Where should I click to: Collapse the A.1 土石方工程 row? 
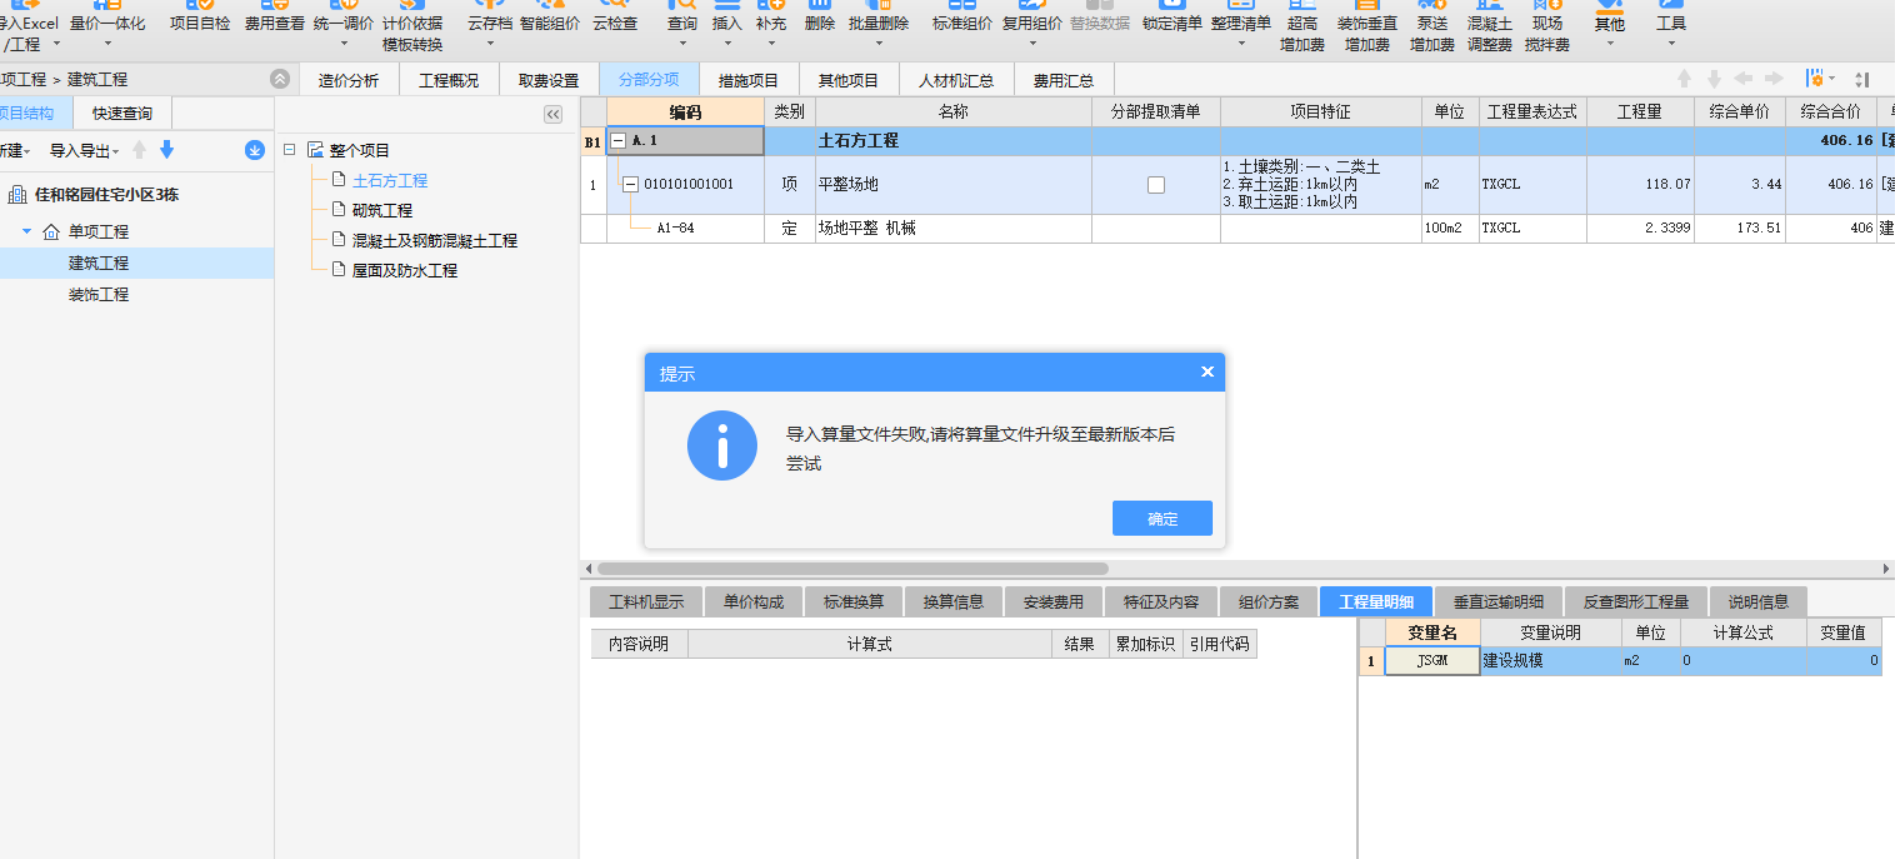[x=619, y=141]
